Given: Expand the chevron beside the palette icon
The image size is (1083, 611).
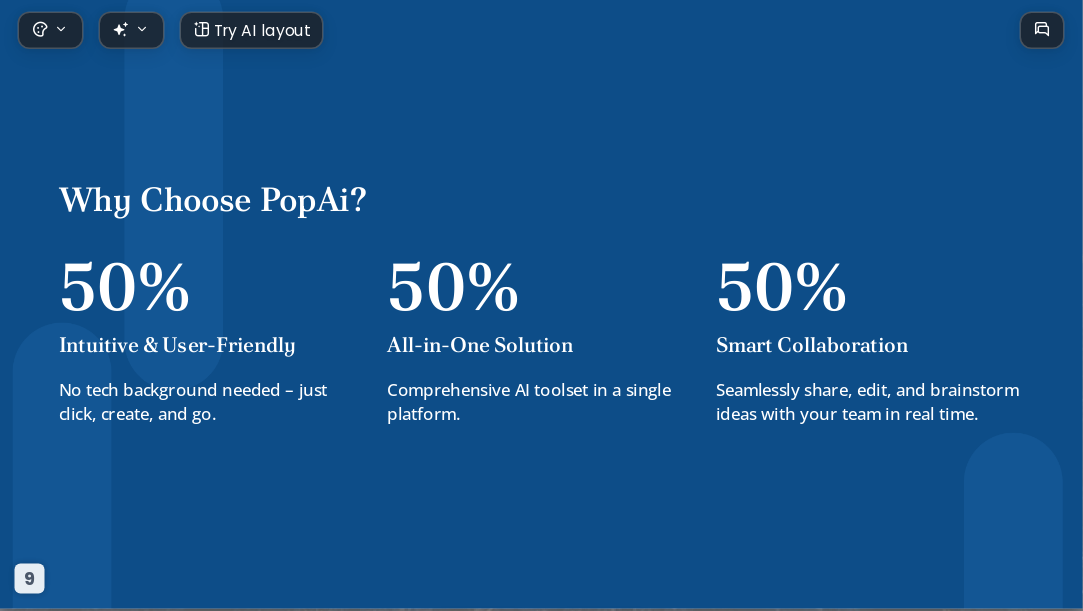Looking at the screenshot, I should tap(61, 29).
